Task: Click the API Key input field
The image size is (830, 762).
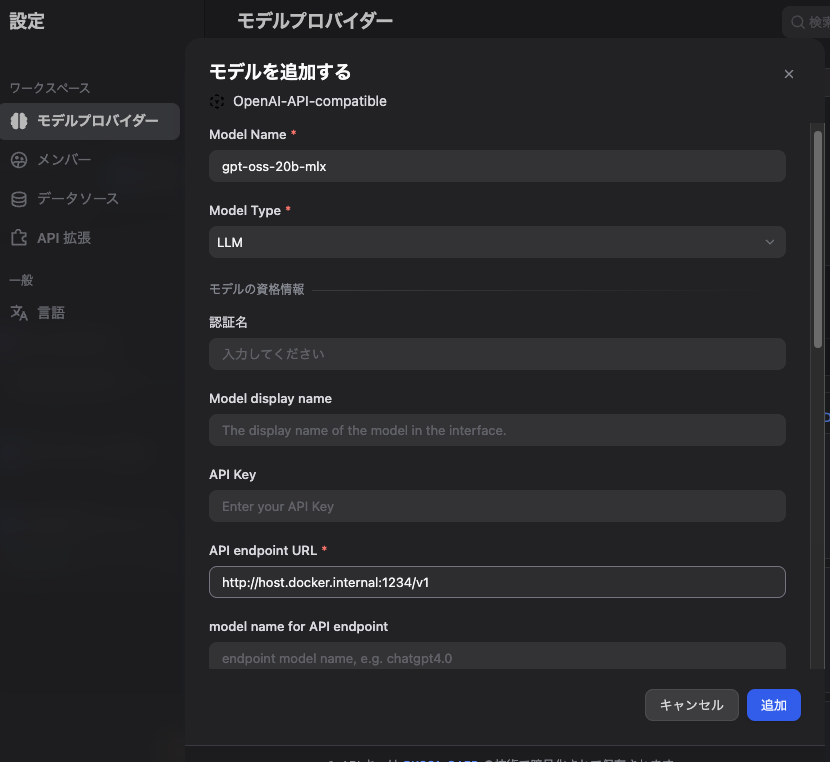Action: [x=497, y=506]
